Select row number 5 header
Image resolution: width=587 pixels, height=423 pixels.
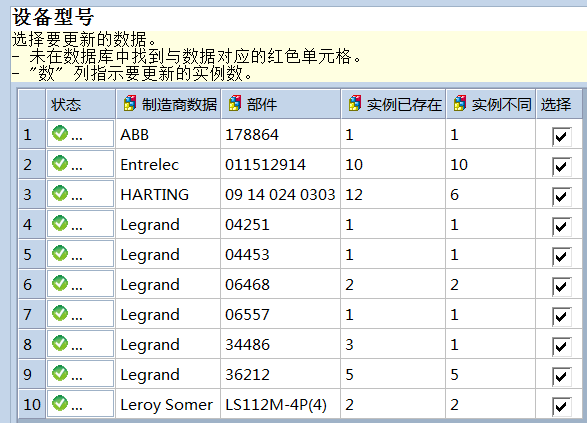click(x=32, y=255)
